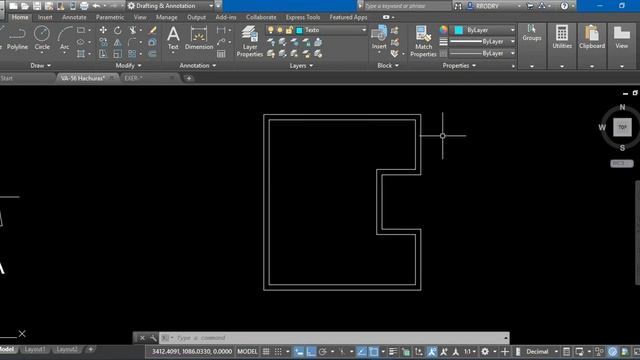Insert a Table from the Annotation panel
Screen dimensions: 640x360
click(x=221, y=54)
